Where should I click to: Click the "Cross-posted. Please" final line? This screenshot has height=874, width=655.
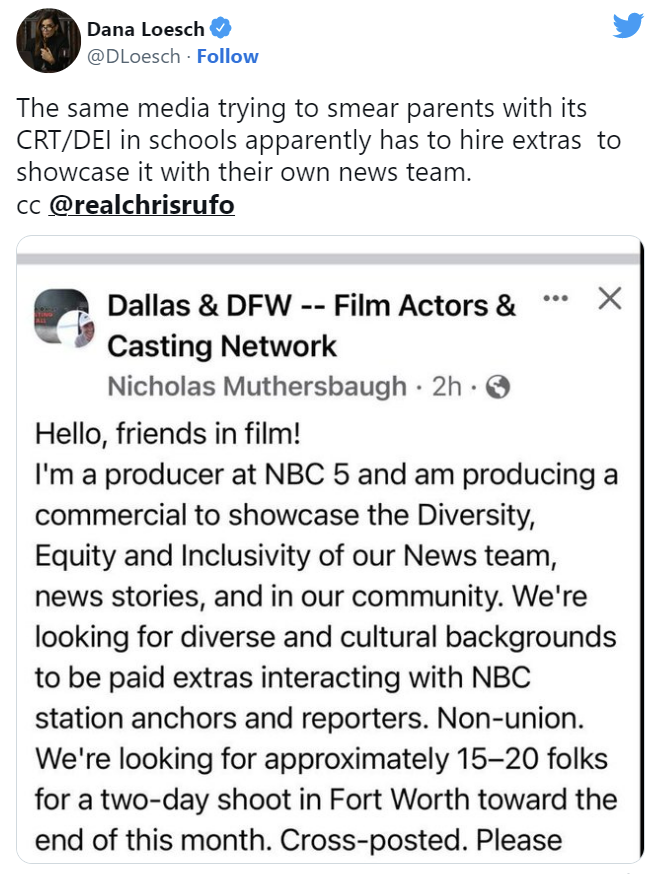click(x=421, y=840)
